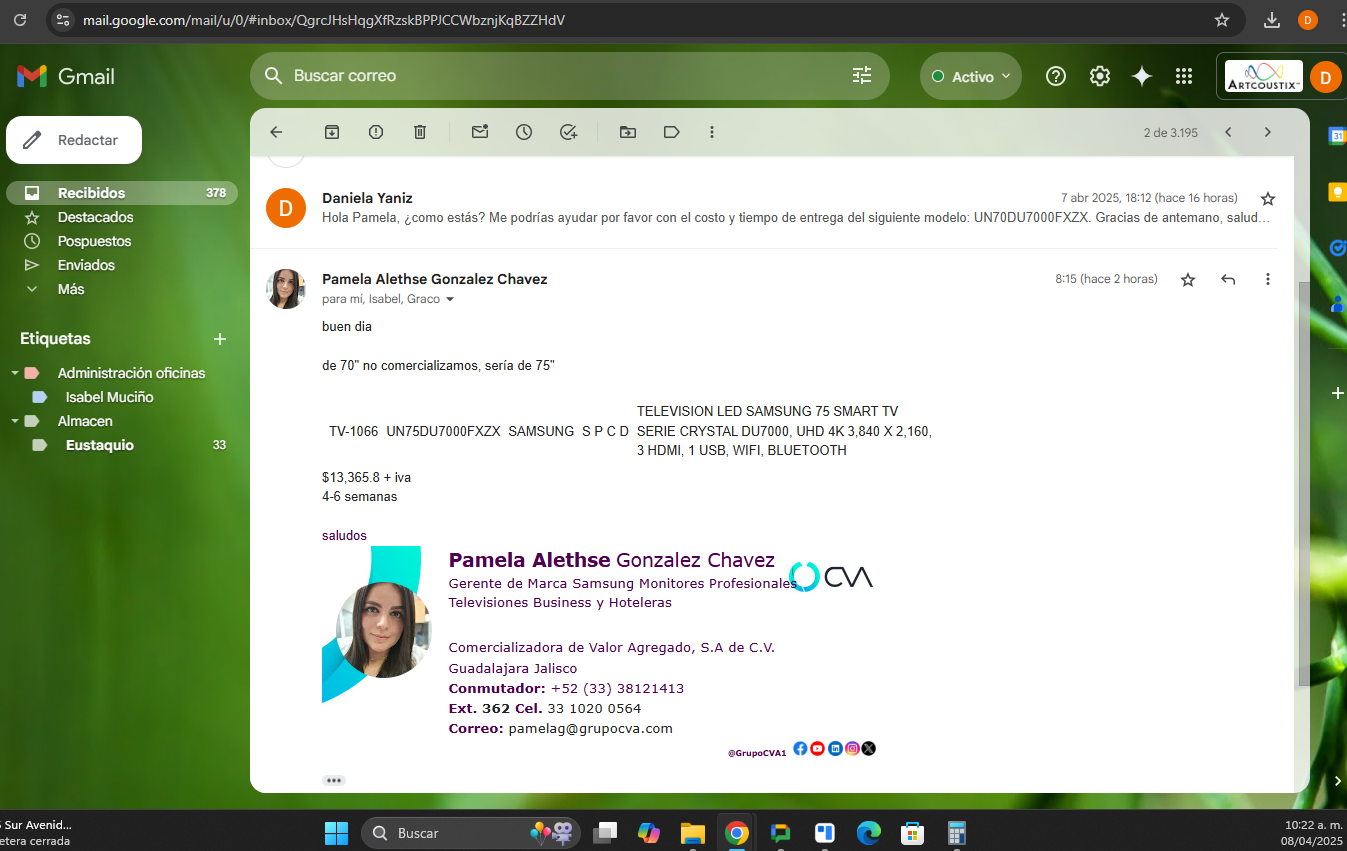
Task: Collapse the Administración oficinas label tree
Action: pos(15,373)
